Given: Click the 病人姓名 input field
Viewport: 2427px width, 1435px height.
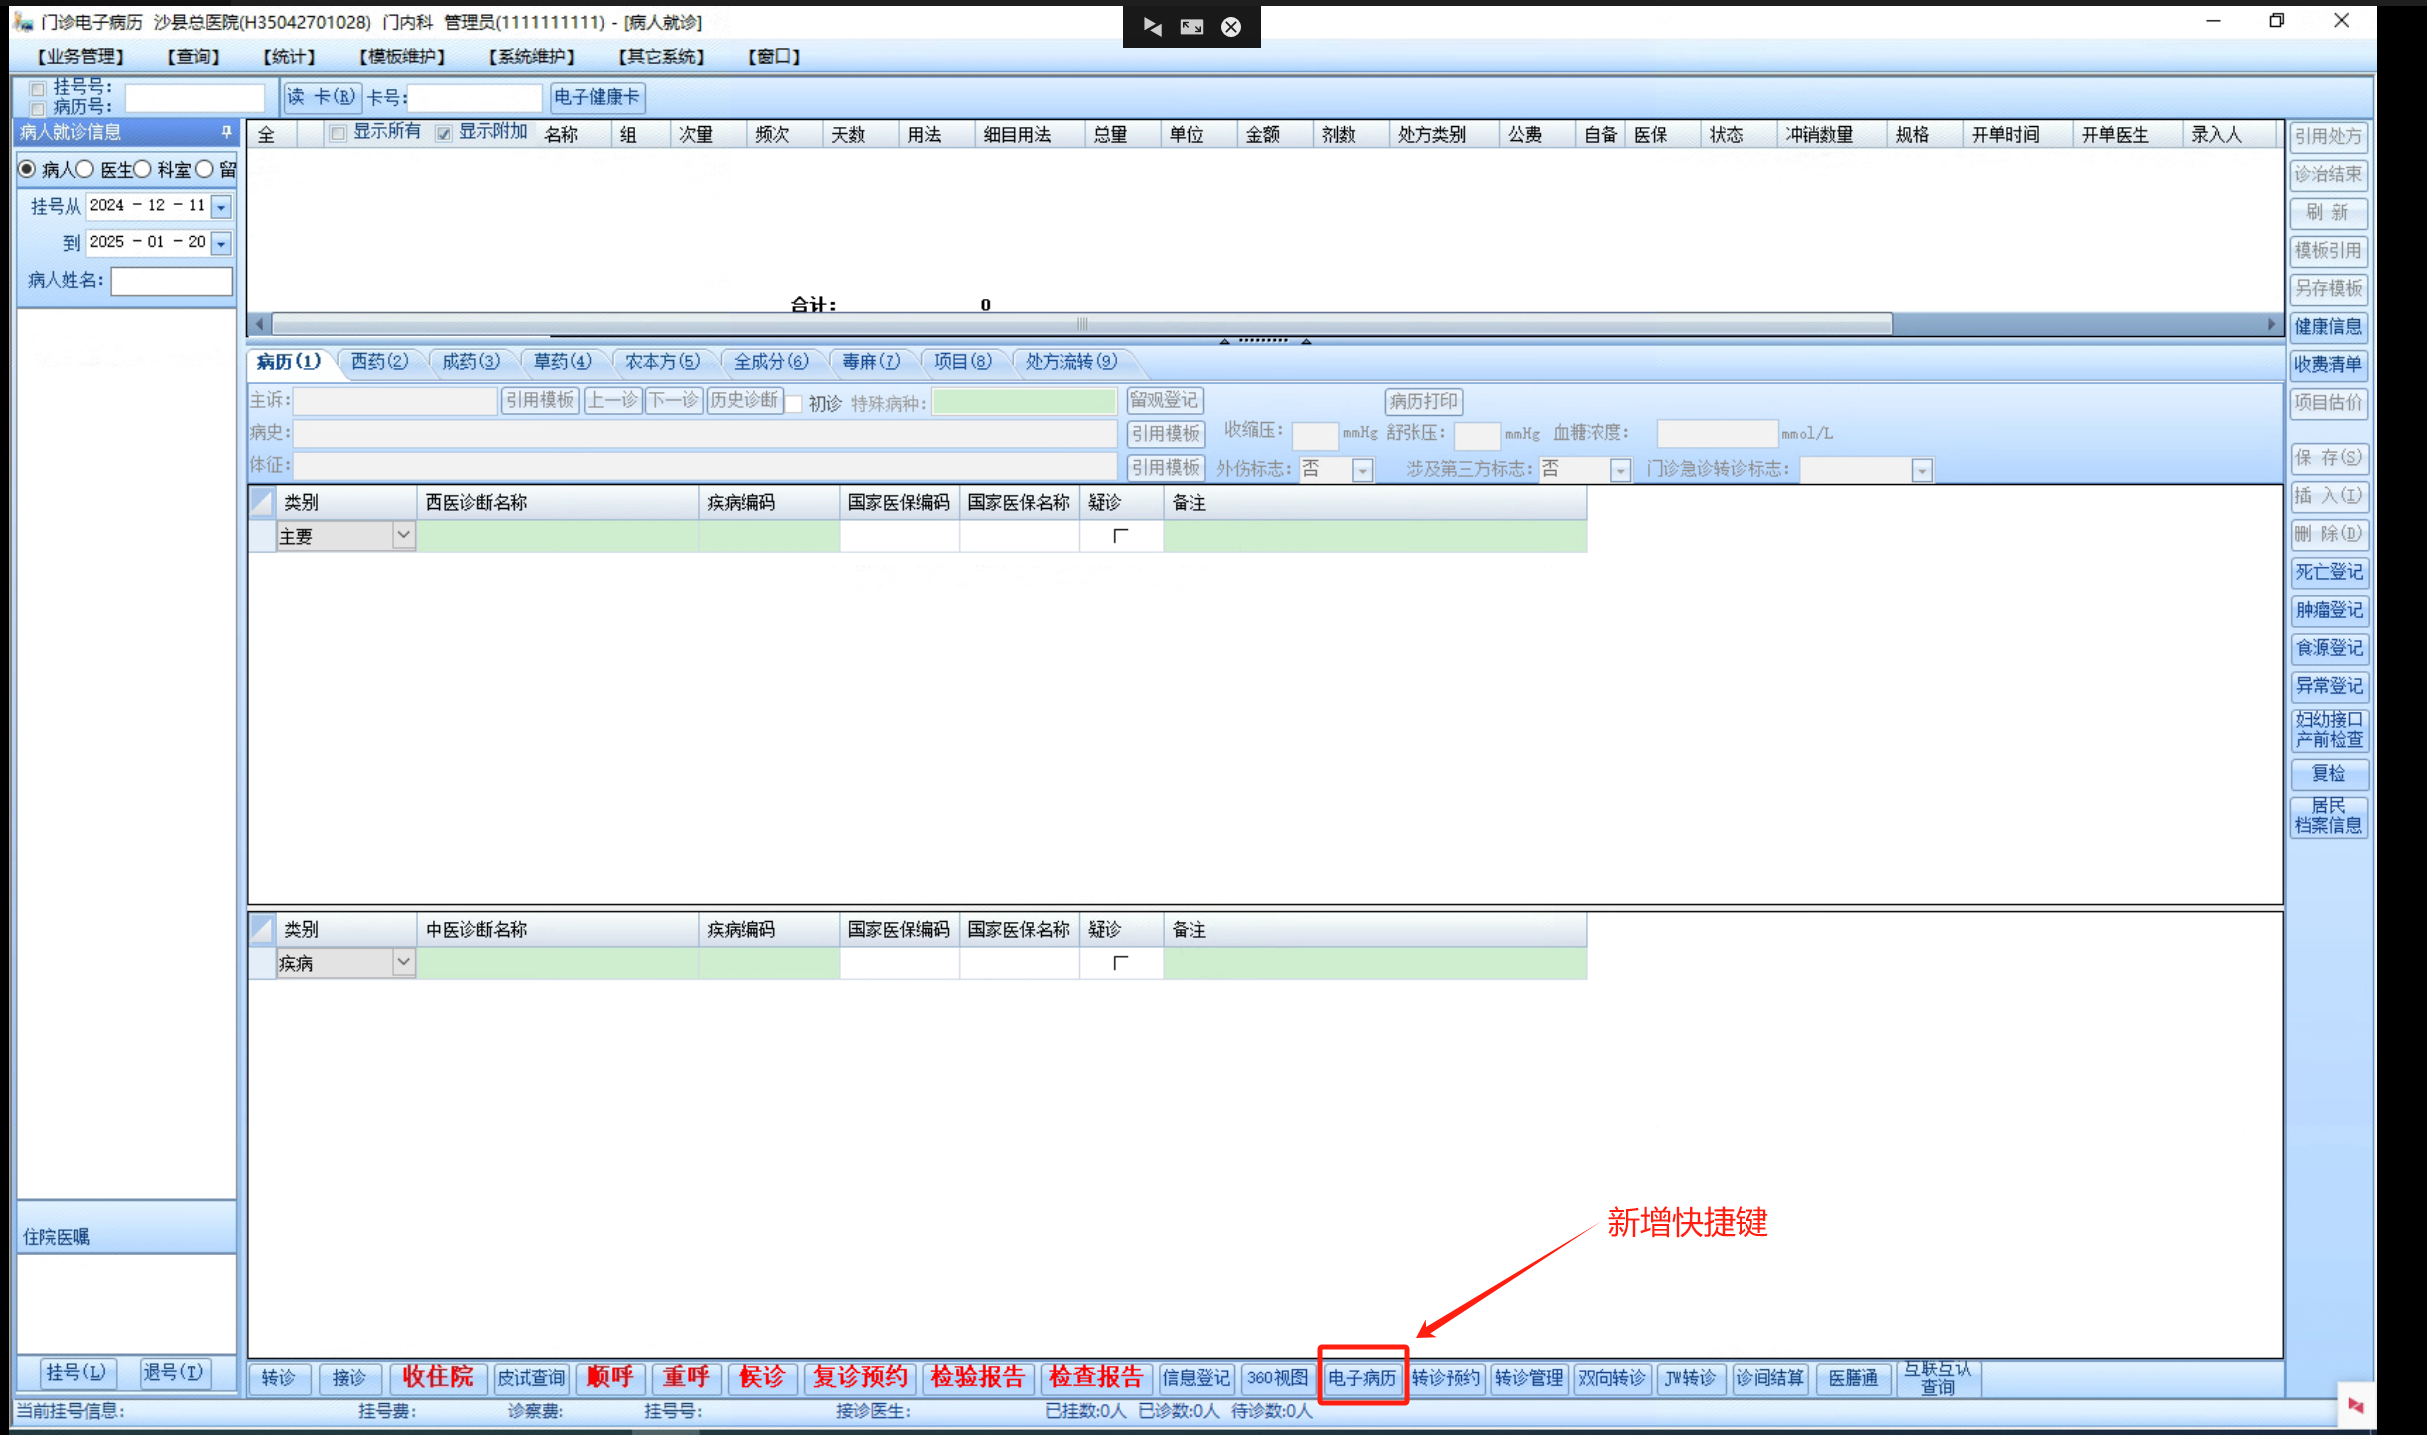Looking at the screenshot, I should (171, 281).
